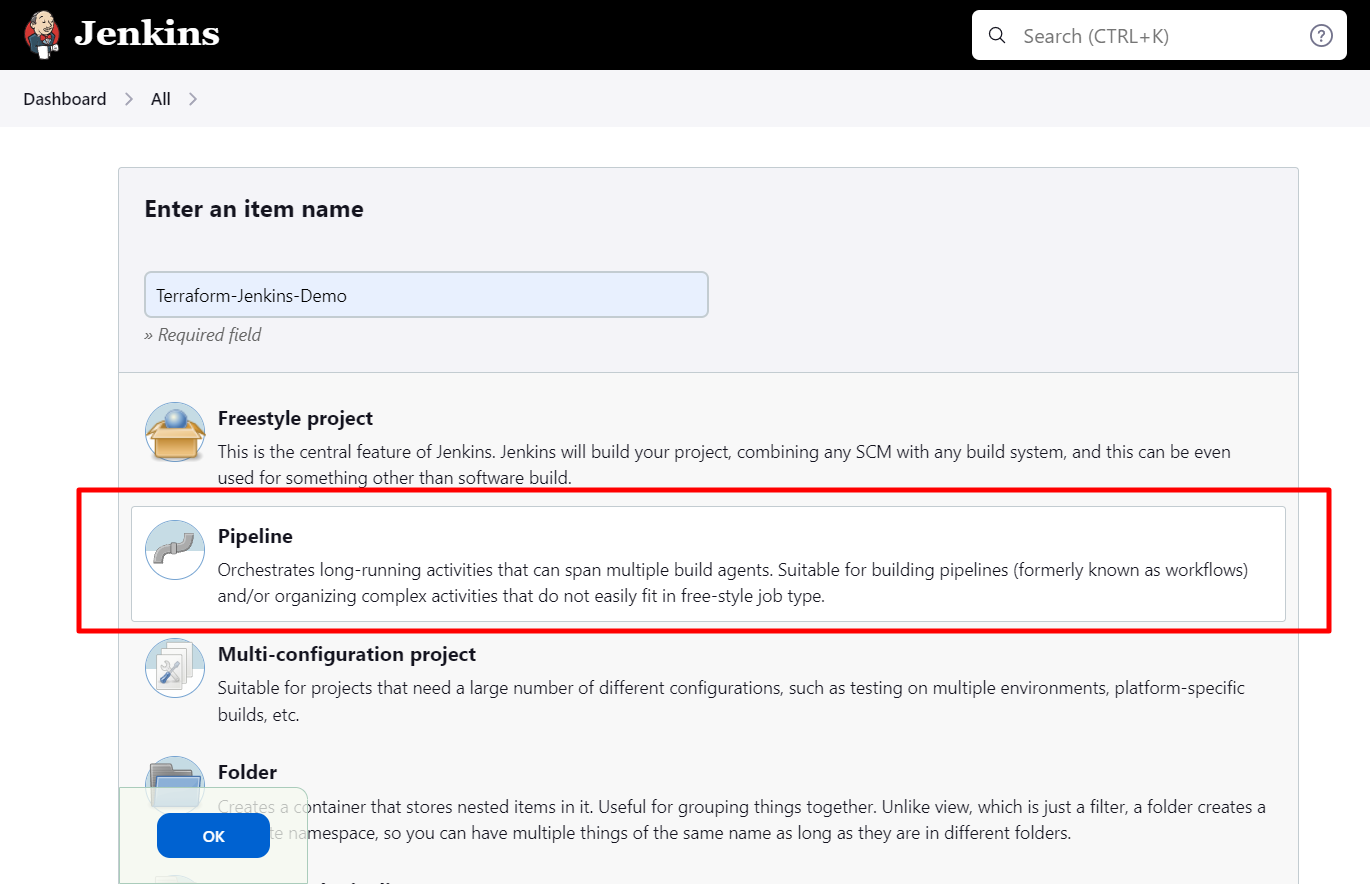Go to Dashboard breadcrumb
The width and height of the screenshot is (1370, 890).
pos(65,99)
